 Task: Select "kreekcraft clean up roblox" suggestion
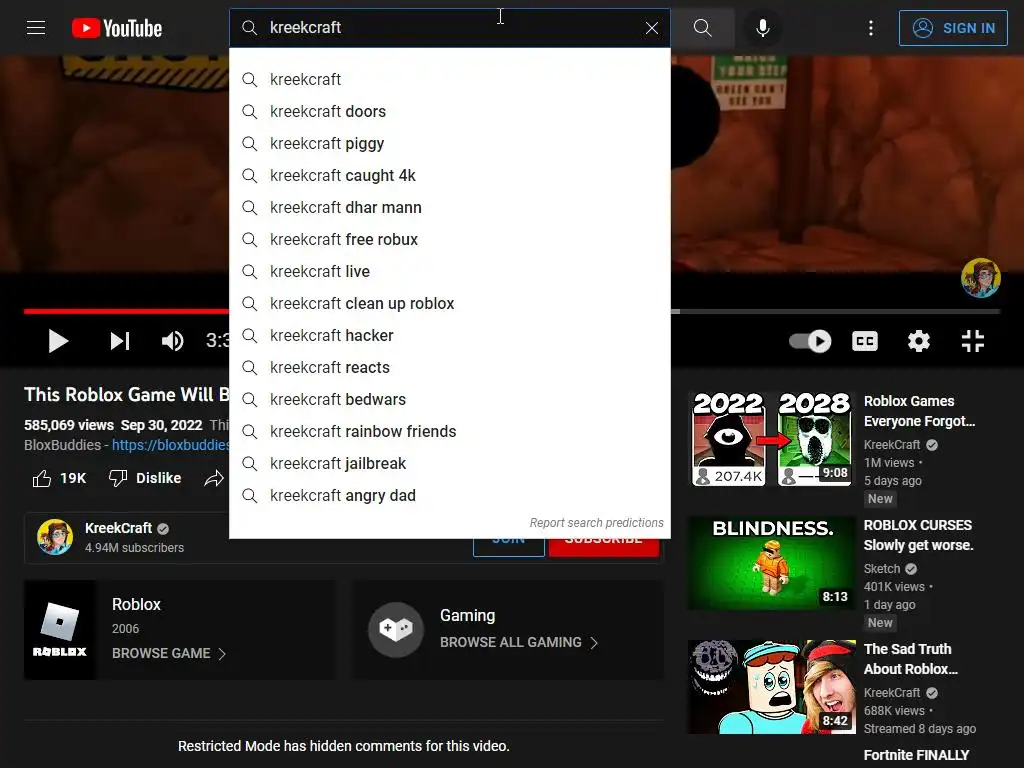pos(449,304)
